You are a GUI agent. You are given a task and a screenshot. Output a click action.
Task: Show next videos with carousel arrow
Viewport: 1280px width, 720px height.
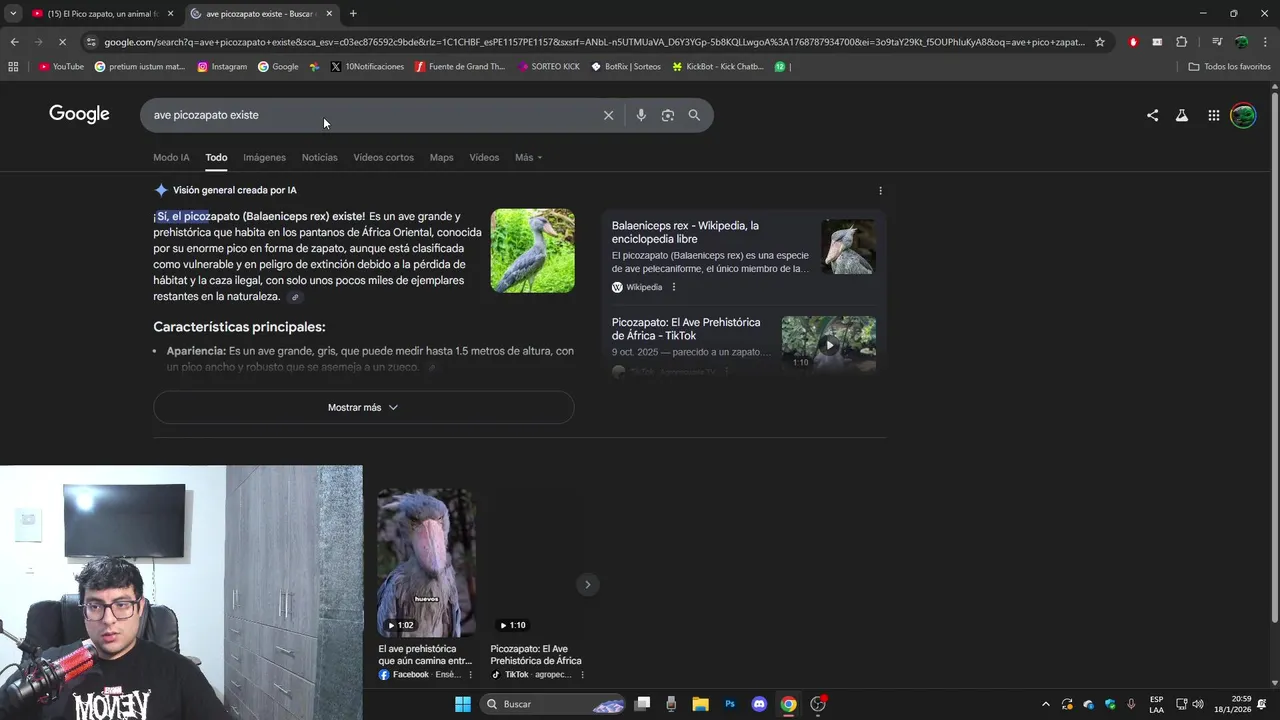(587, 584)
